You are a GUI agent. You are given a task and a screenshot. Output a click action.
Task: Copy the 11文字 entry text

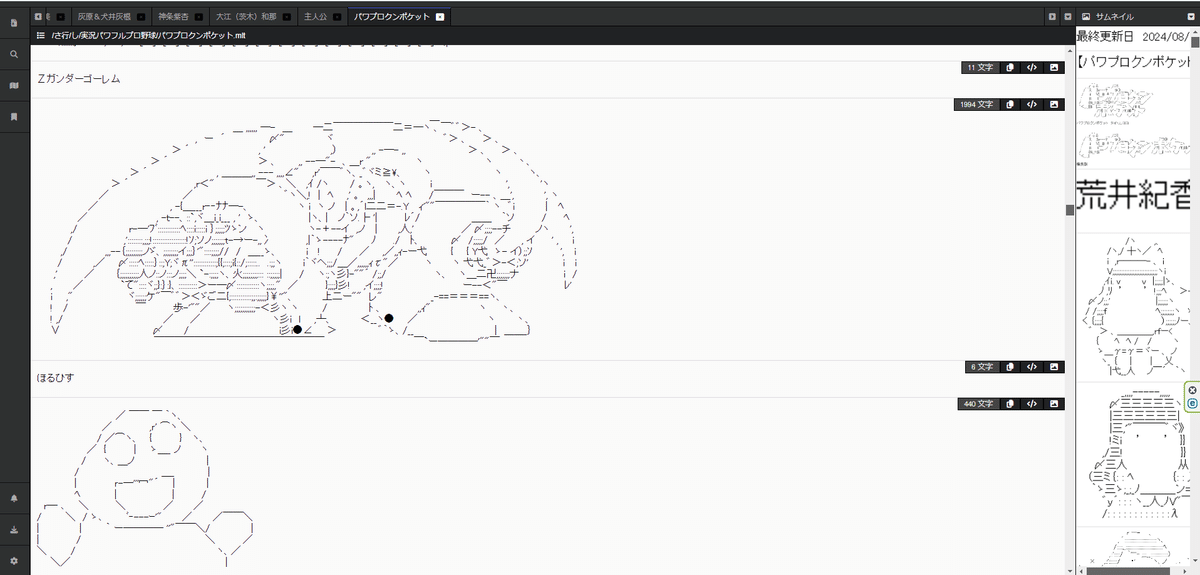pyautogui.click(x=1010, y=67)
